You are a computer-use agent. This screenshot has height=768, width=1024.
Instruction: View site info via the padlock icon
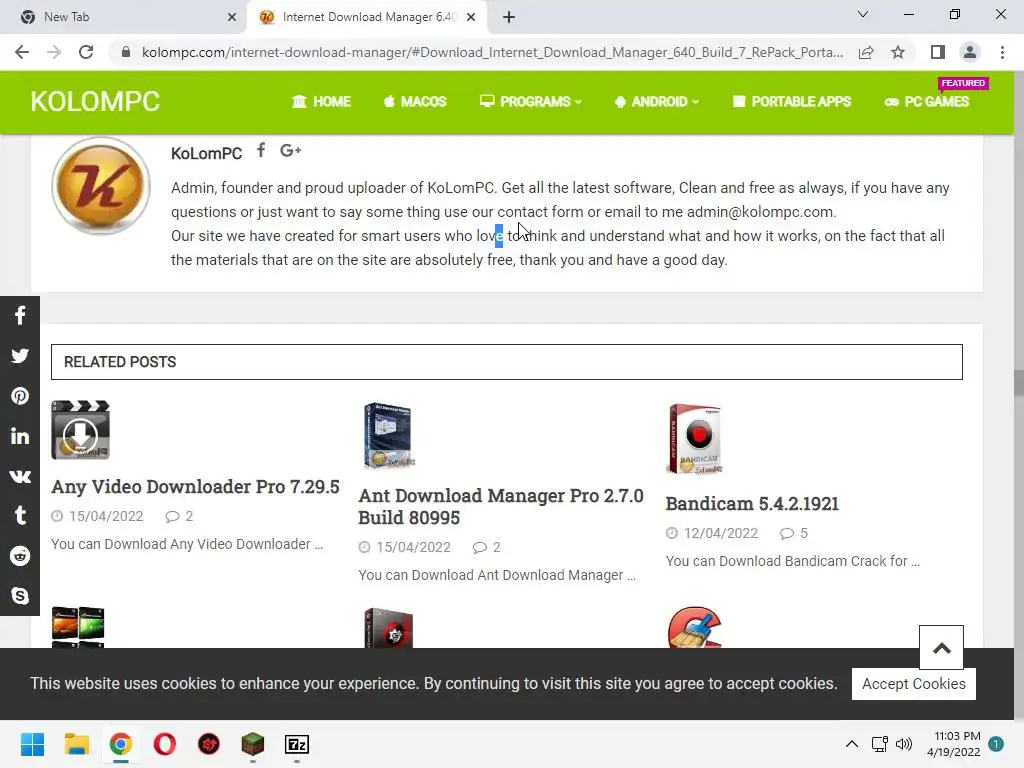pyautogui.click(x=126, y=52)
